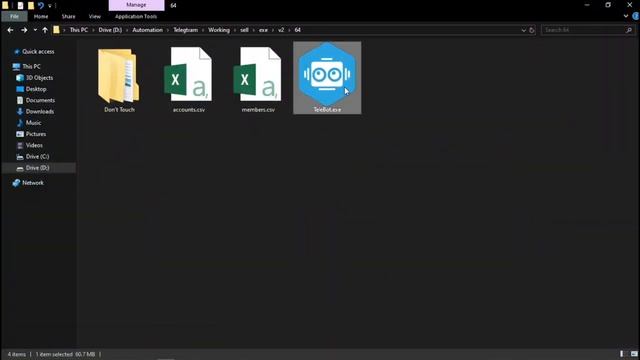Expand the ribbon with the chevron
This screenshot has height=360, width=640.
626,16
